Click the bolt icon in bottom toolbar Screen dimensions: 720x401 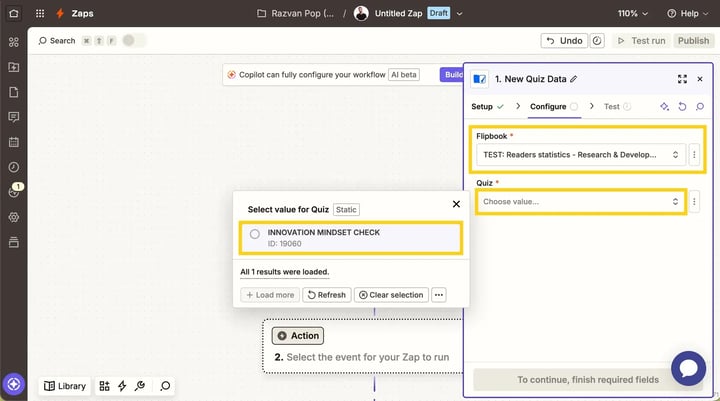pyautogui.click(x=122, y=386)
